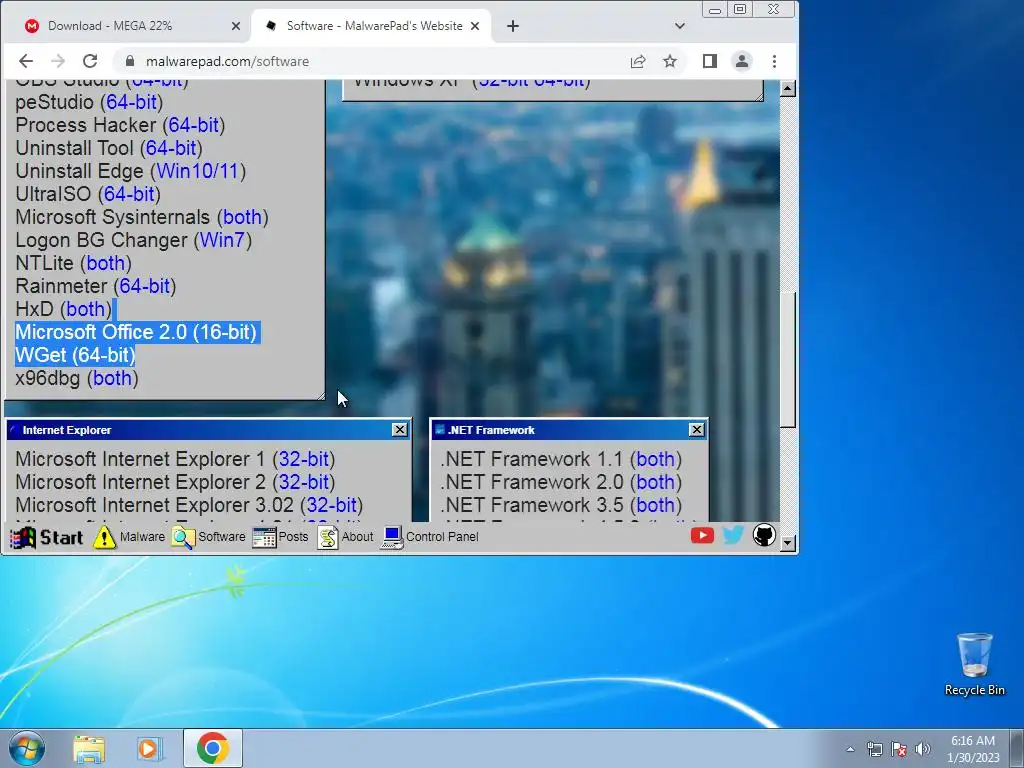View site security lock icon
Screen dimensions: 1024x768
pyautogui.click(x=130, y=61)
